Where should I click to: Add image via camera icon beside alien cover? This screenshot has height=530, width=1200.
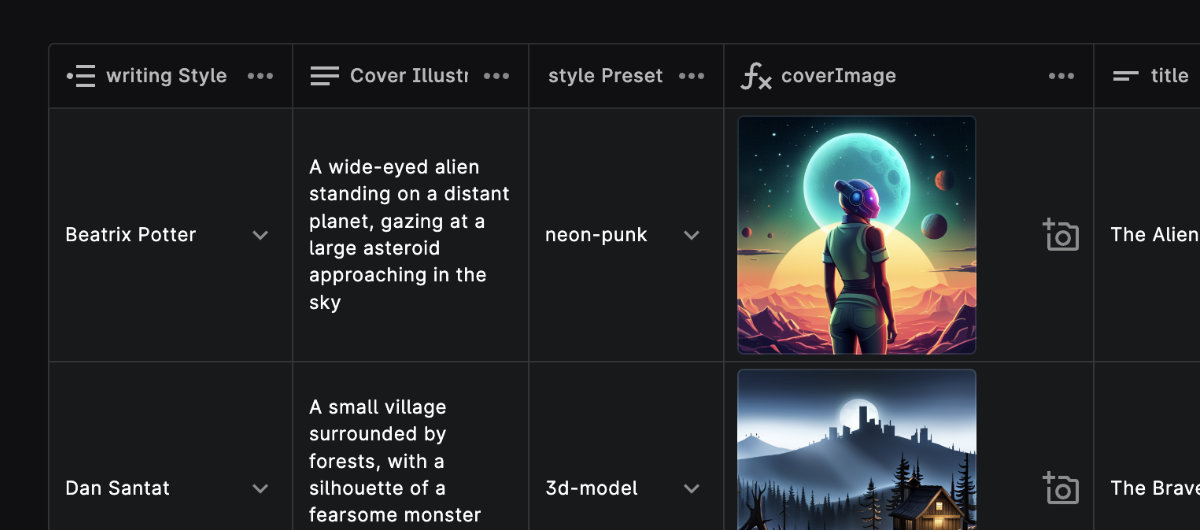[1060, 234]
